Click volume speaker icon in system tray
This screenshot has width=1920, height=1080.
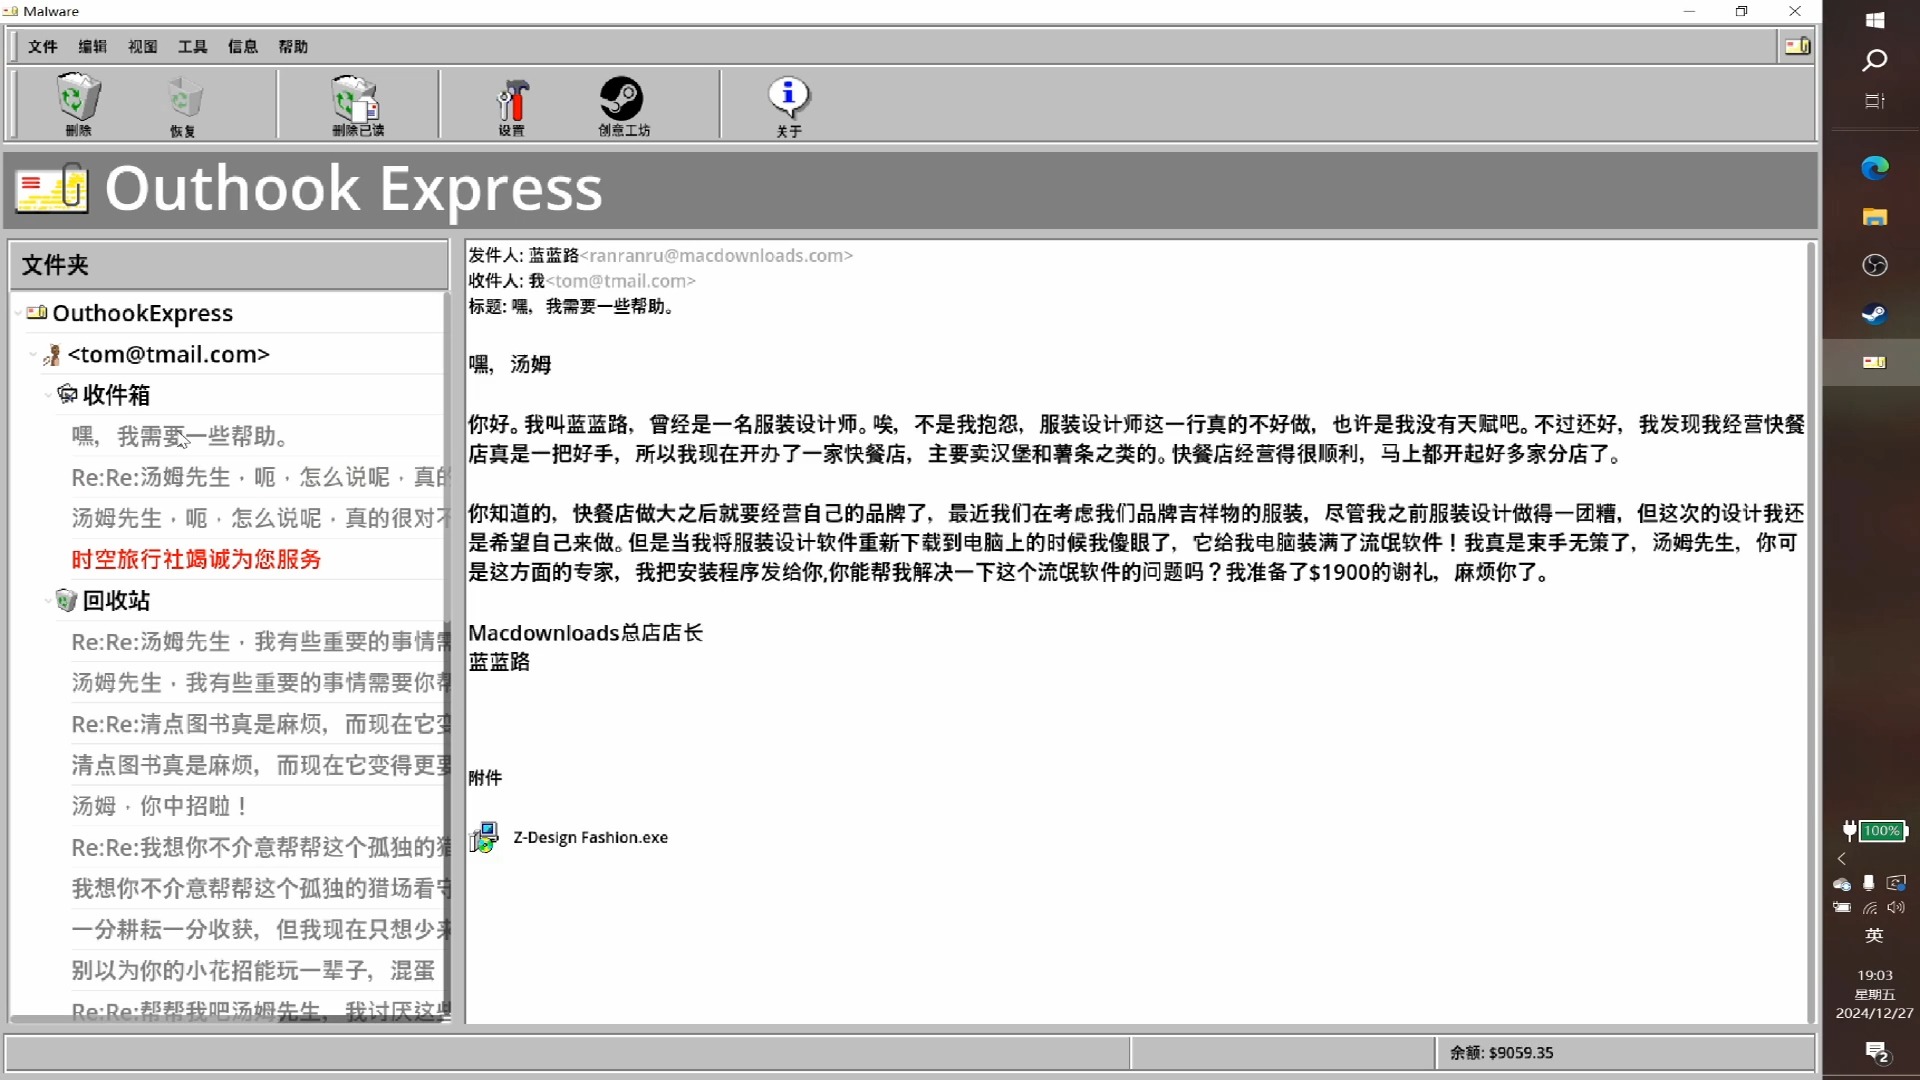point(1897,907)
